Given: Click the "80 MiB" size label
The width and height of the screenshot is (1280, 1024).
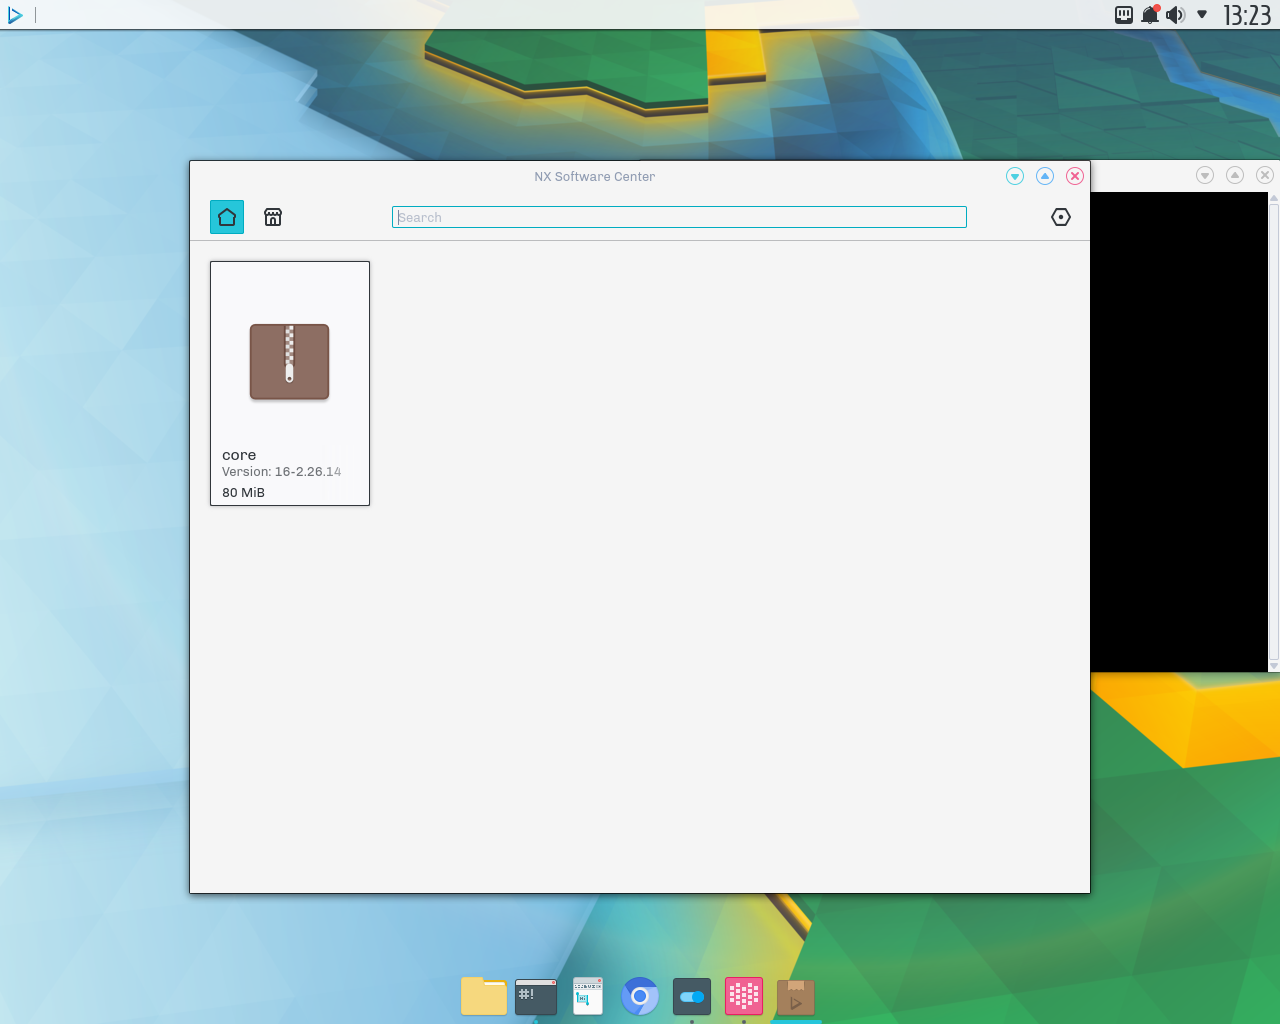Looking at the screenshot, I should click(x=243, y=493).
